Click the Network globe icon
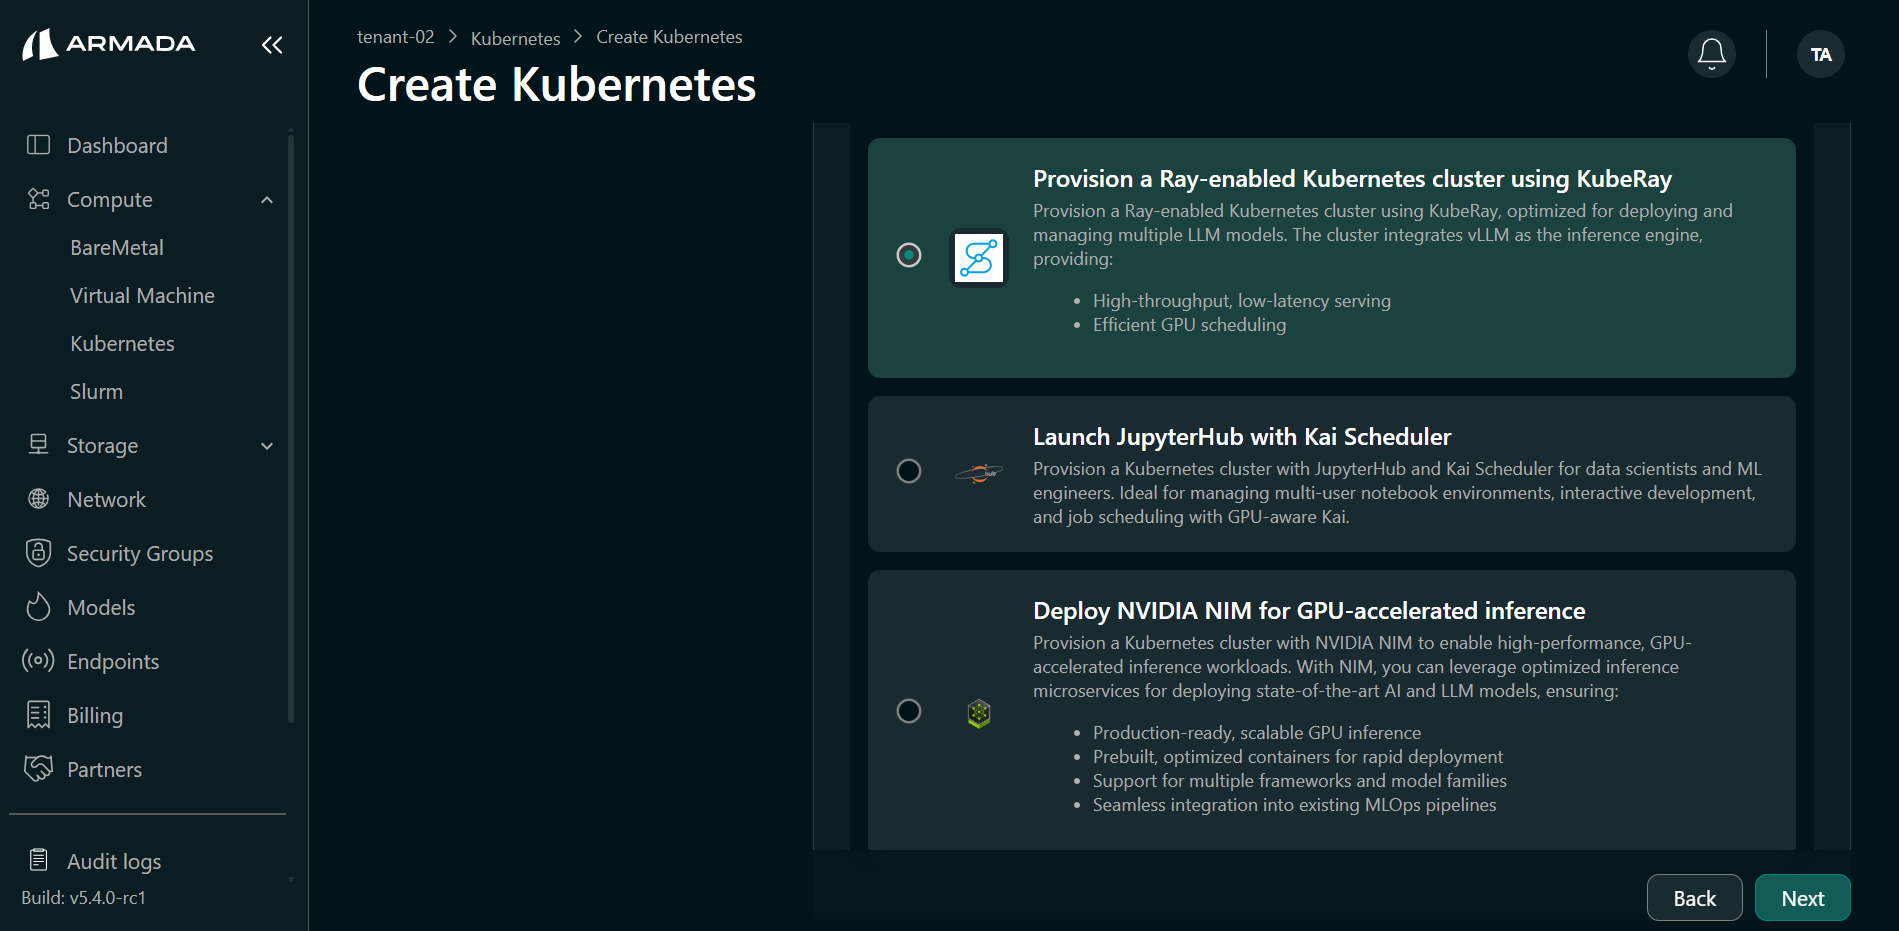The height and width of the screenshot is (931, 1899). point(38,499)
